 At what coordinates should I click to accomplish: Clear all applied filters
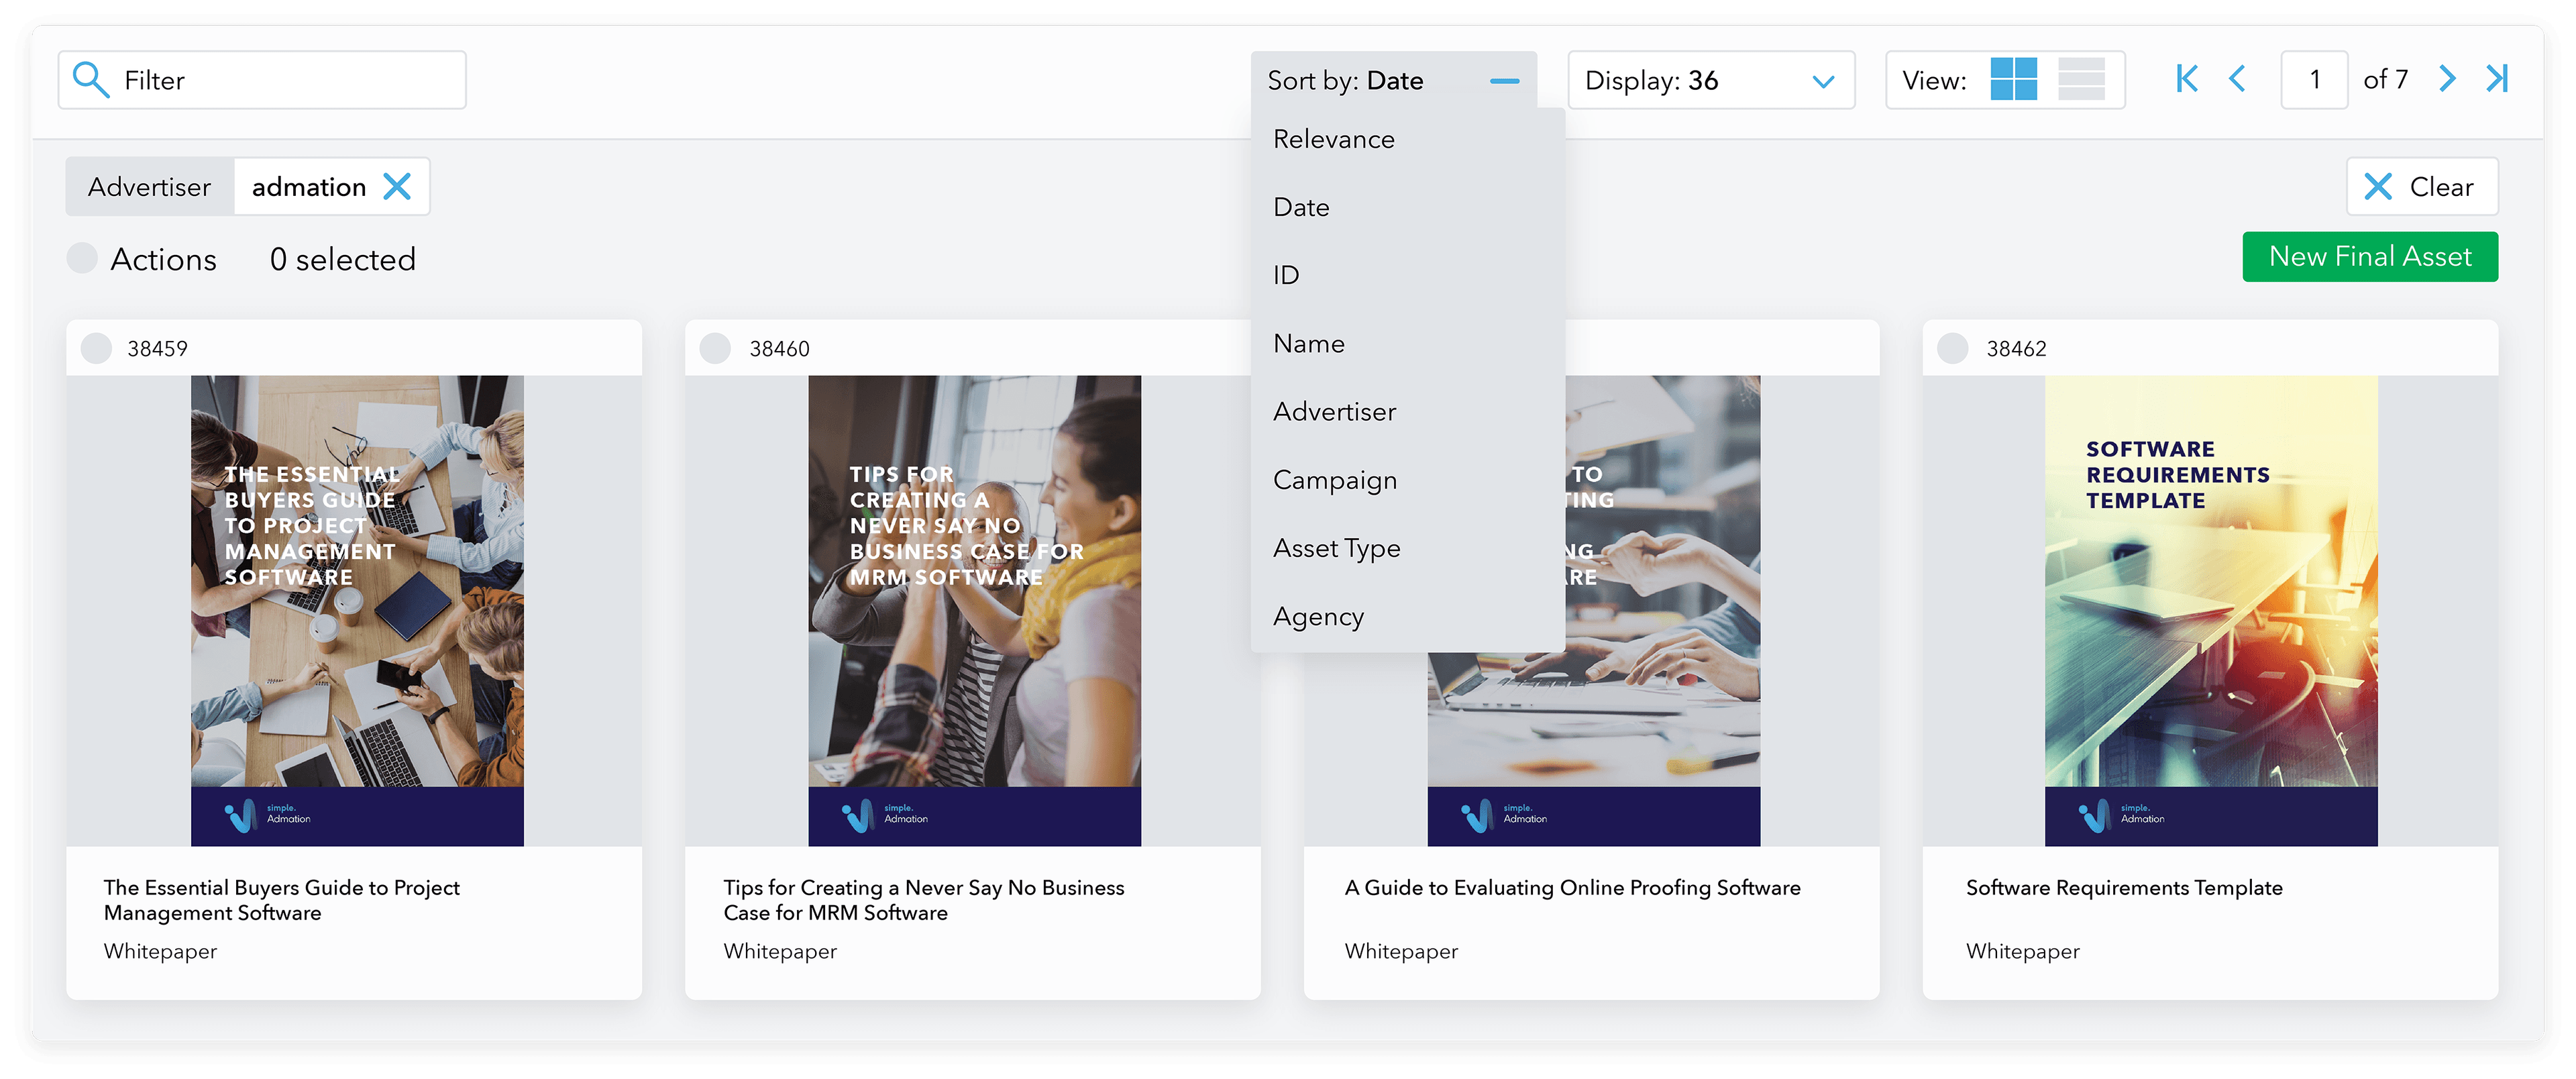(x=2421, y=187)
